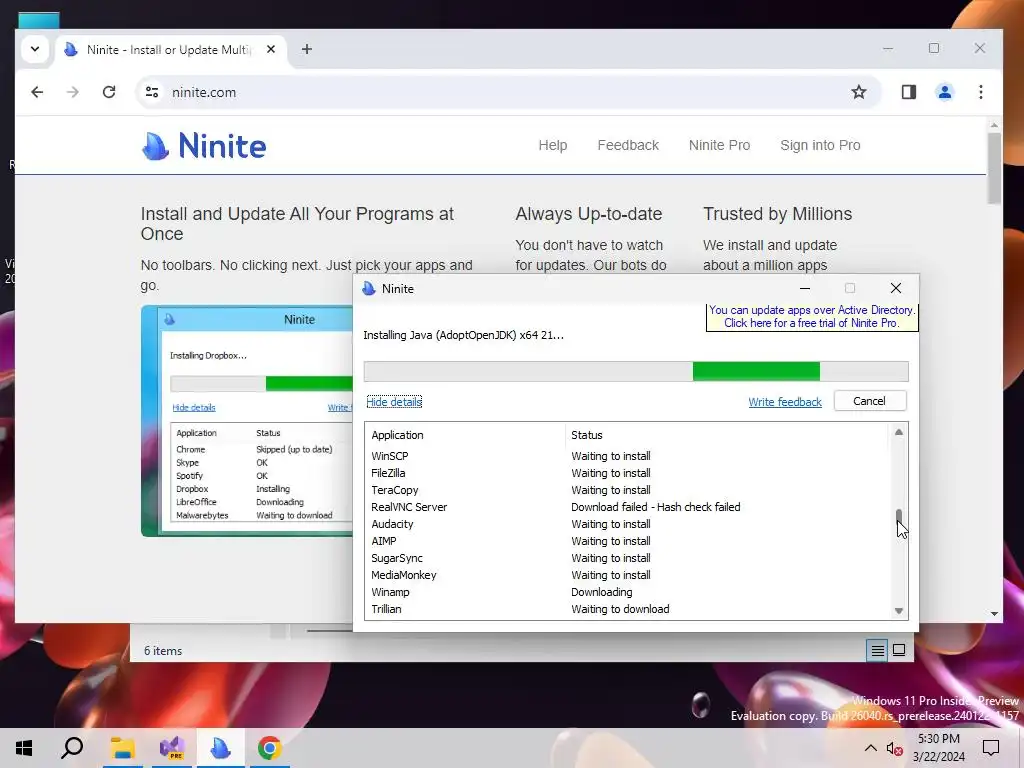Click the browser page scroll down arrow

point(994,614)
